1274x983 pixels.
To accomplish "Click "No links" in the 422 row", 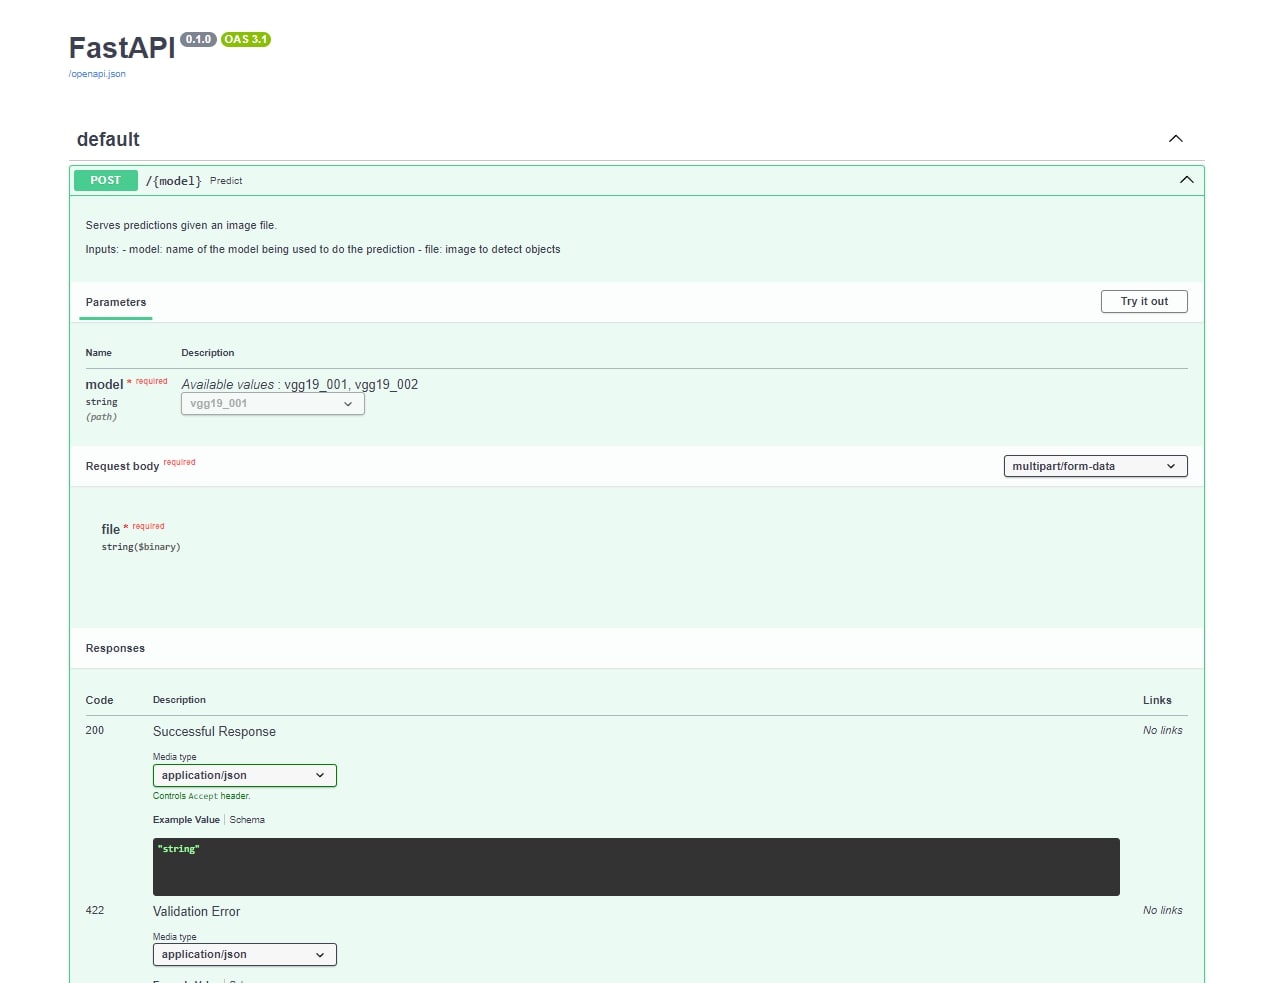I will coord(1163,911).
